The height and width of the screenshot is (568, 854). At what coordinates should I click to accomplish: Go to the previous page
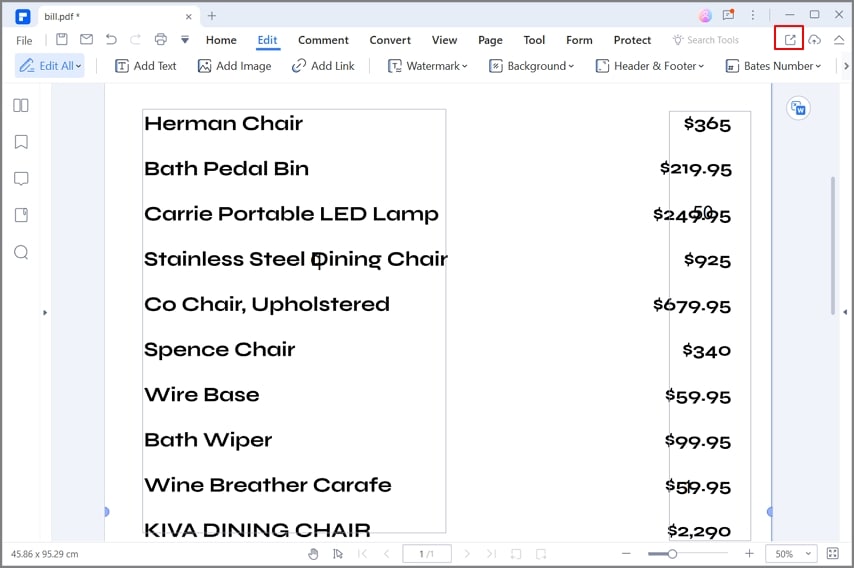[x=387, y=554]
